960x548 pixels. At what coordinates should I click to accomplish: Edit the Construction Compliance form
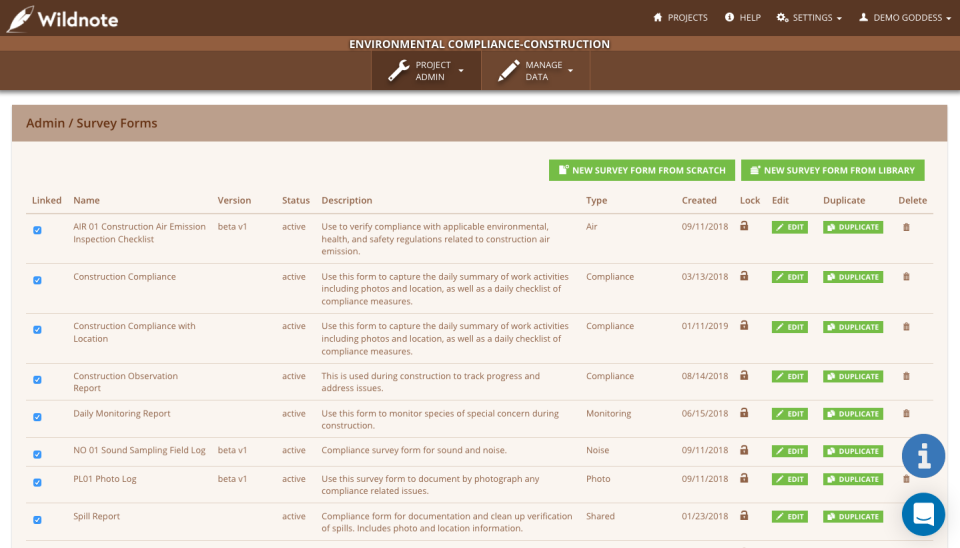(x=790, y=277)
